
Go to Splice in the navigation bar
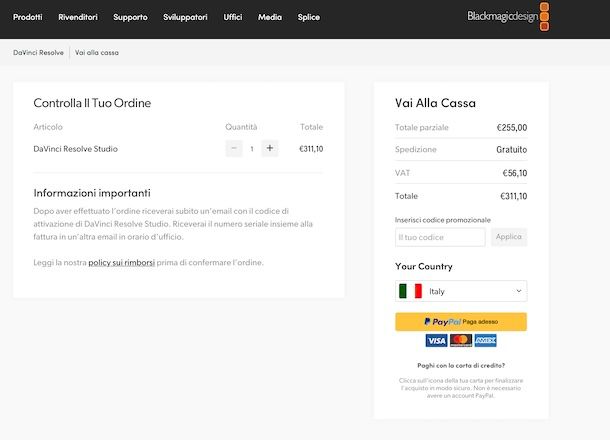309,17
